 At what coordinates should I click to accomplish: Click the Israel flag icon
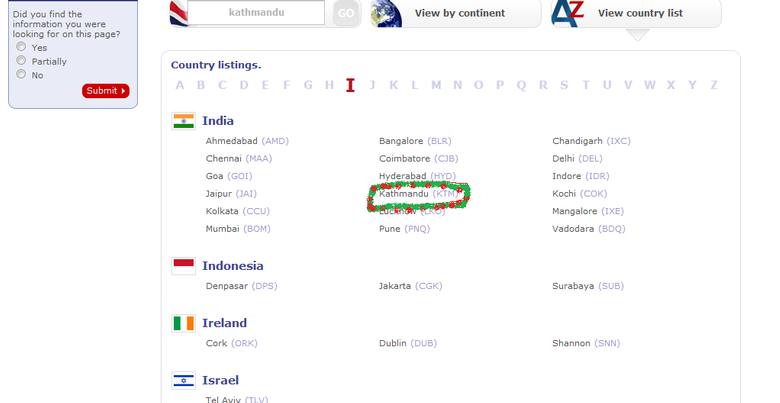click(183, 380)
